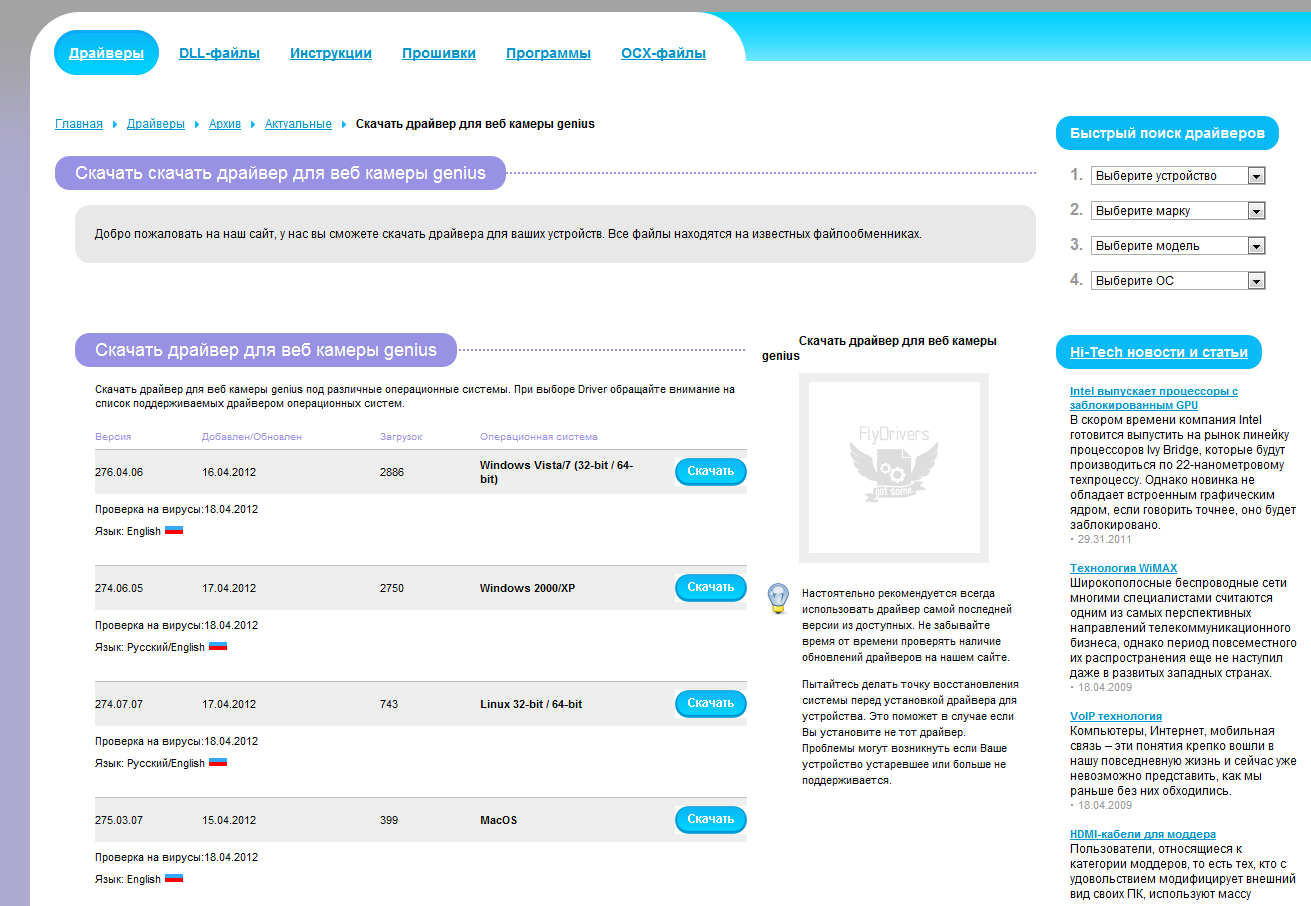Open the Архив breadcrumb link
The height and width of the screenshot is (906, 1311).
coord(225,124)
